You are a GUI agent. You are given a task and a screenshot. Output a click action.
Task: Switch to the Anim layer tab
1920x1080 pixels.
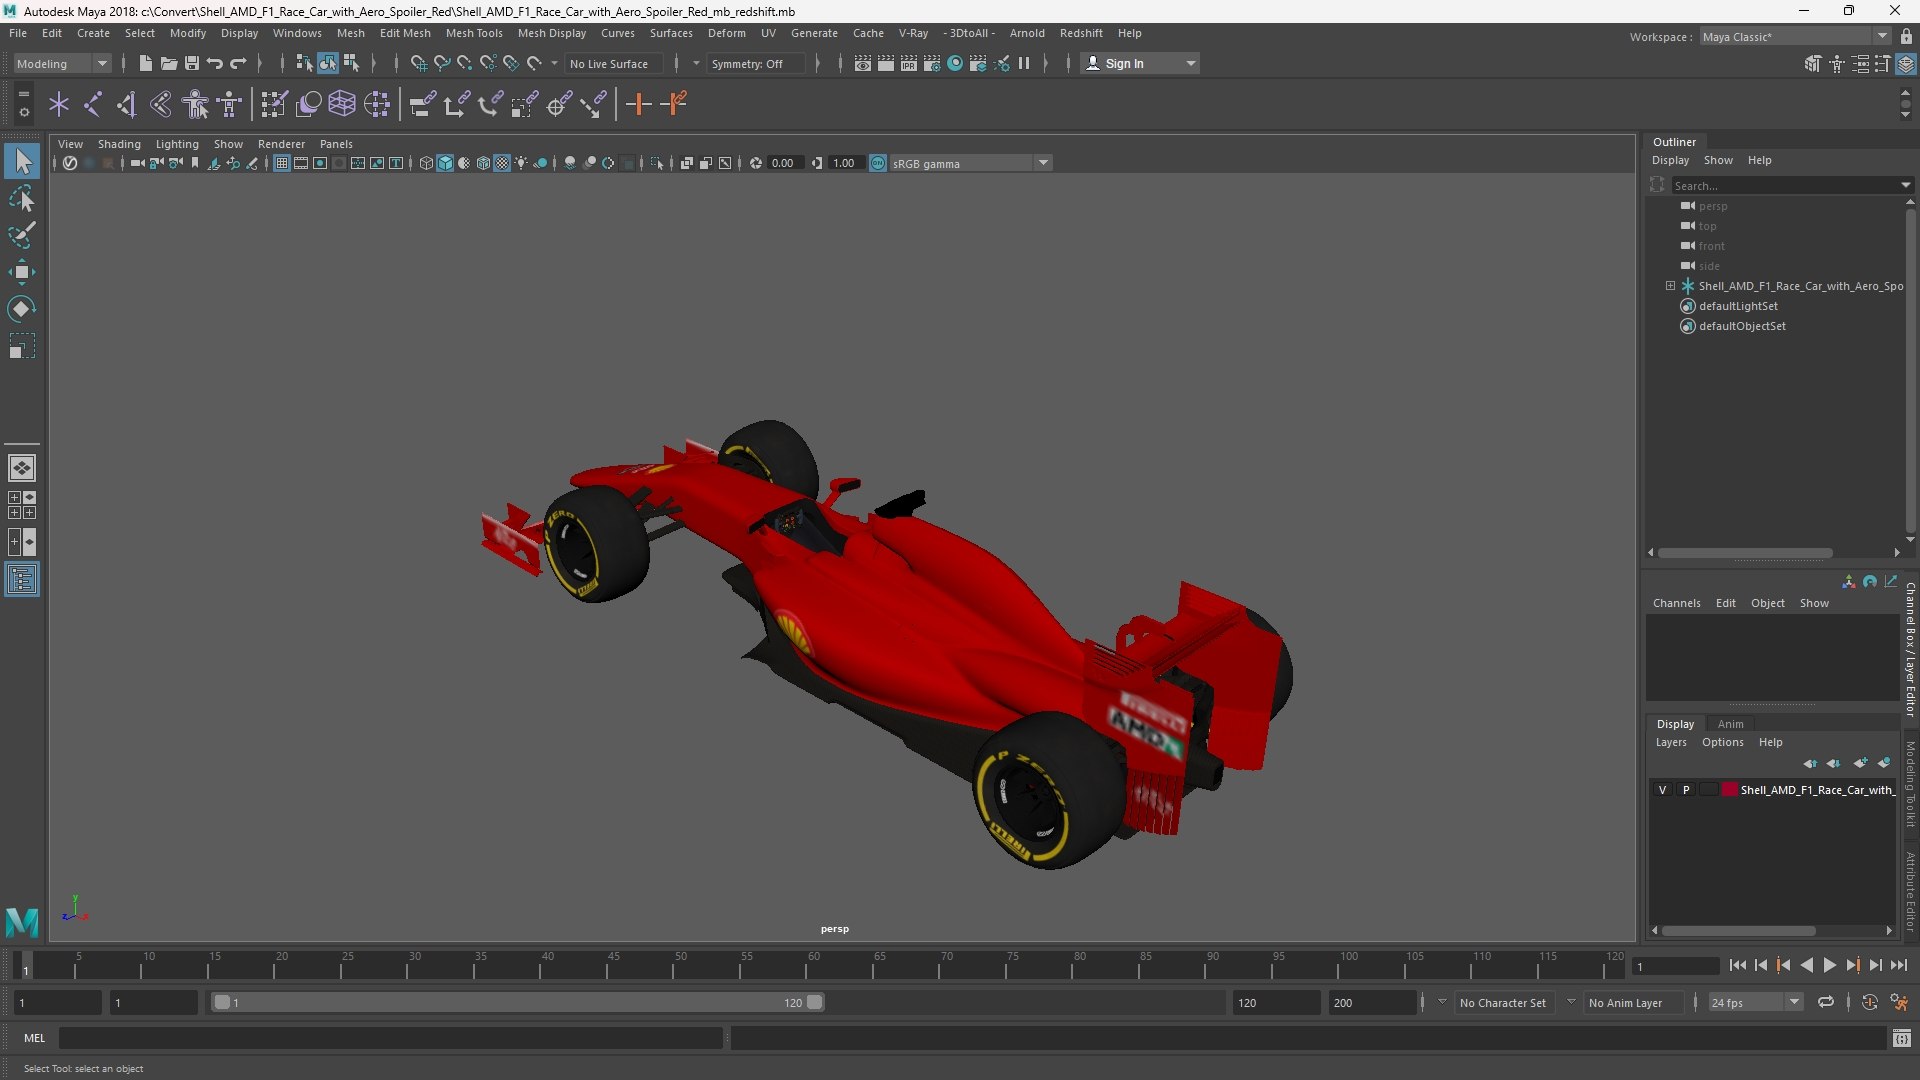click(x=1730, y=724)
